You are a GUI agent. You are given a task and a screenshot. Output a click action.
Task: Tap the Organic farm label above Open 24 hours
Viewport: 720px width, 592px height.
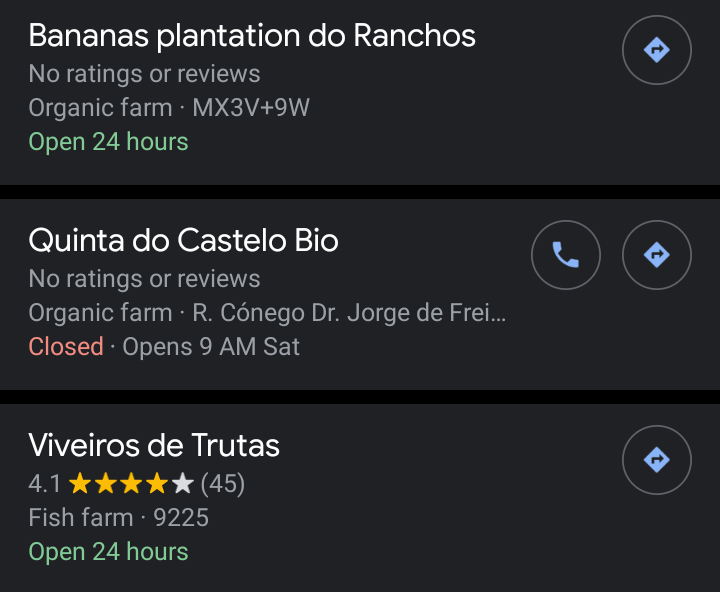[100, 108]
